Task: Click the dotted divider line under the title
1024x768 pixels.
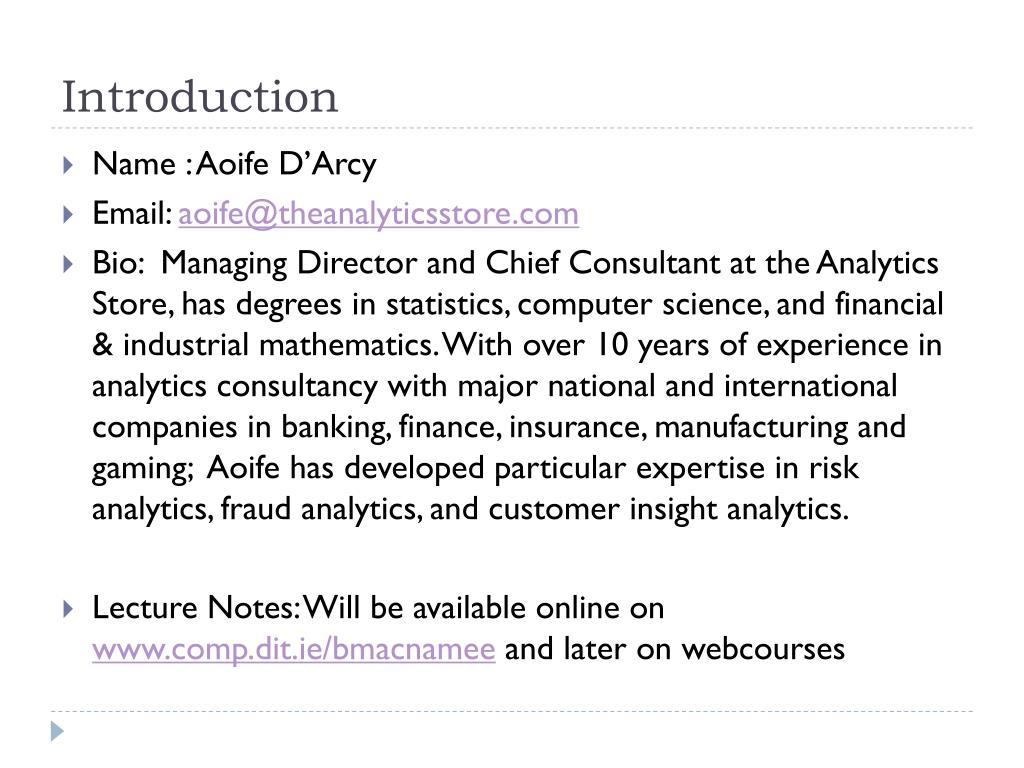Action: (x=512, y=128)
